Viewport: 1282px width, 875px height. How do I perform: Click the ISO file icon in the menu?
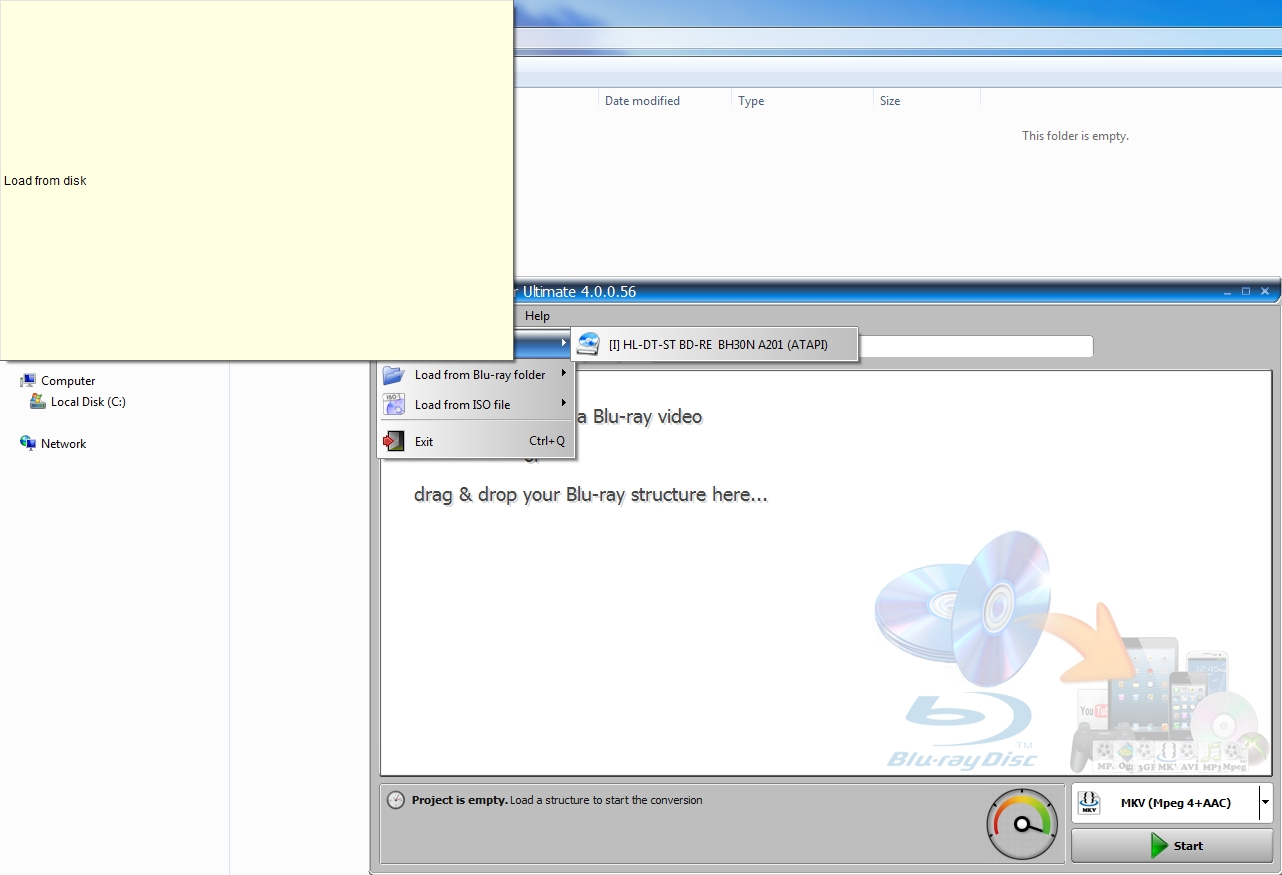point(394,405)
